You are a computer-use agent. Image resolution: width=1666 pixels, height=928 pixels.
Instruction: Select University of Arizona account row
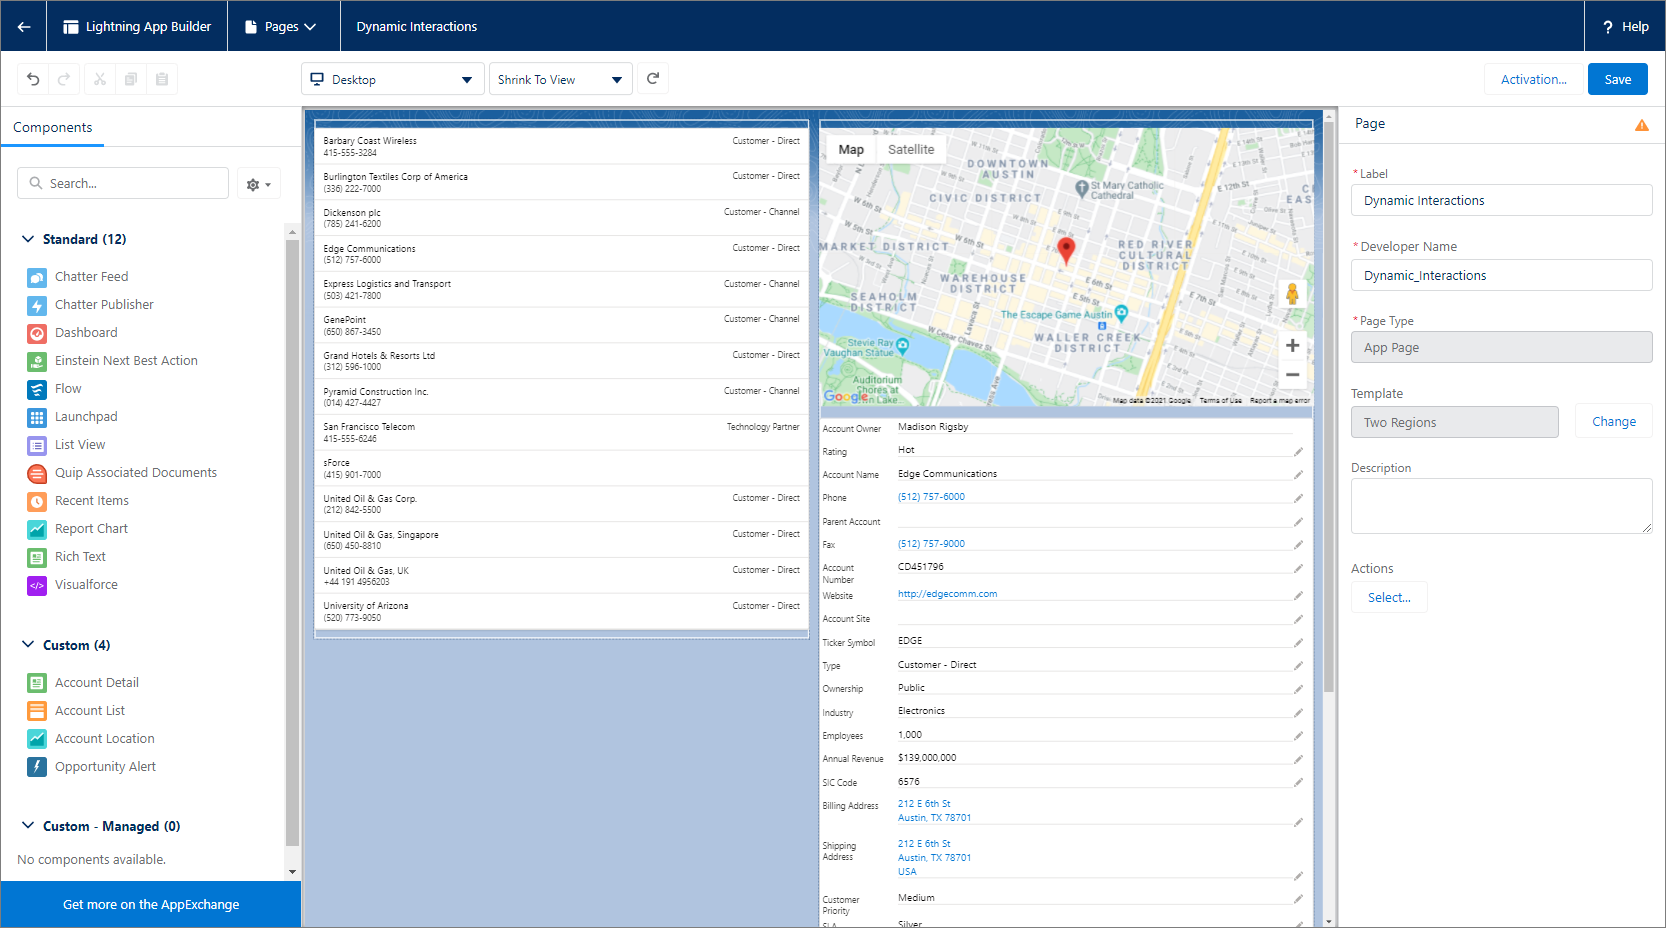coord(561,612)
